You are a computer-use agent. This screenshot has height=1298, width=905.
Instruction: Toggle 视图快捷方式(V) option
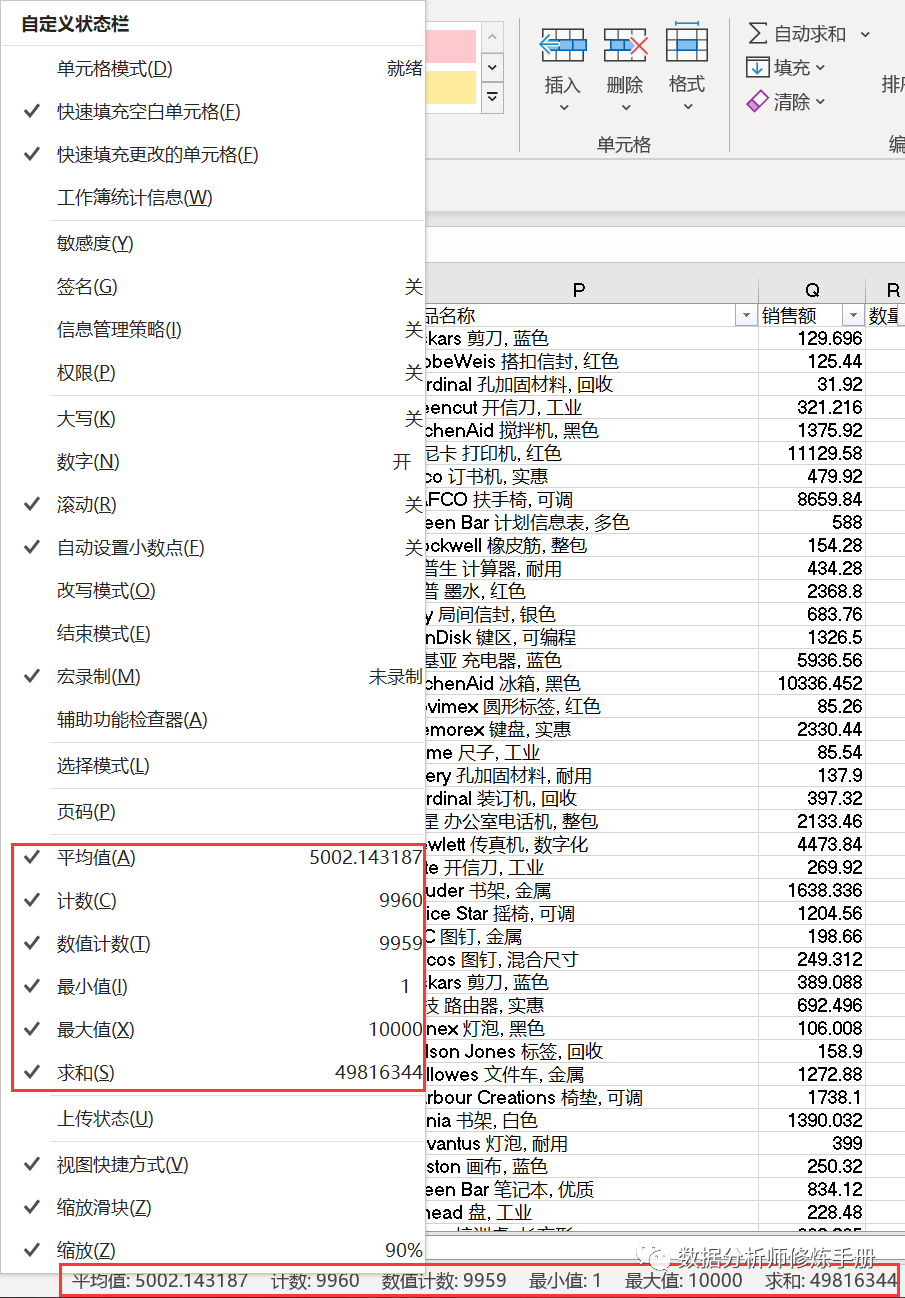point(213,1165)
